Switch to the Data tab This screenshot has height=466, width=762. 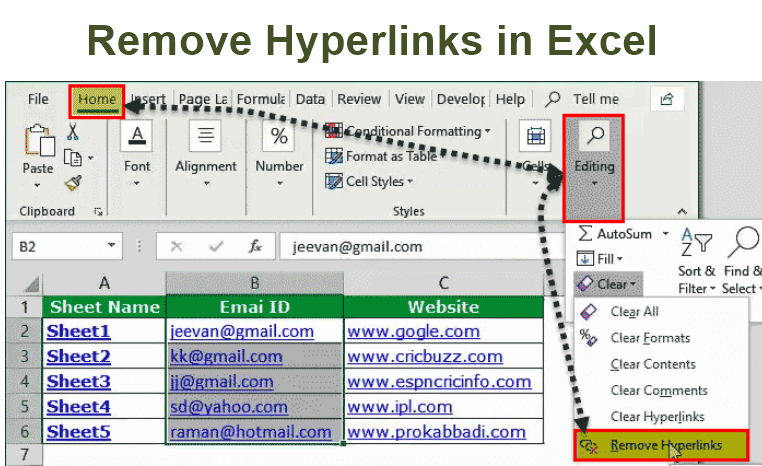[310, 99]
